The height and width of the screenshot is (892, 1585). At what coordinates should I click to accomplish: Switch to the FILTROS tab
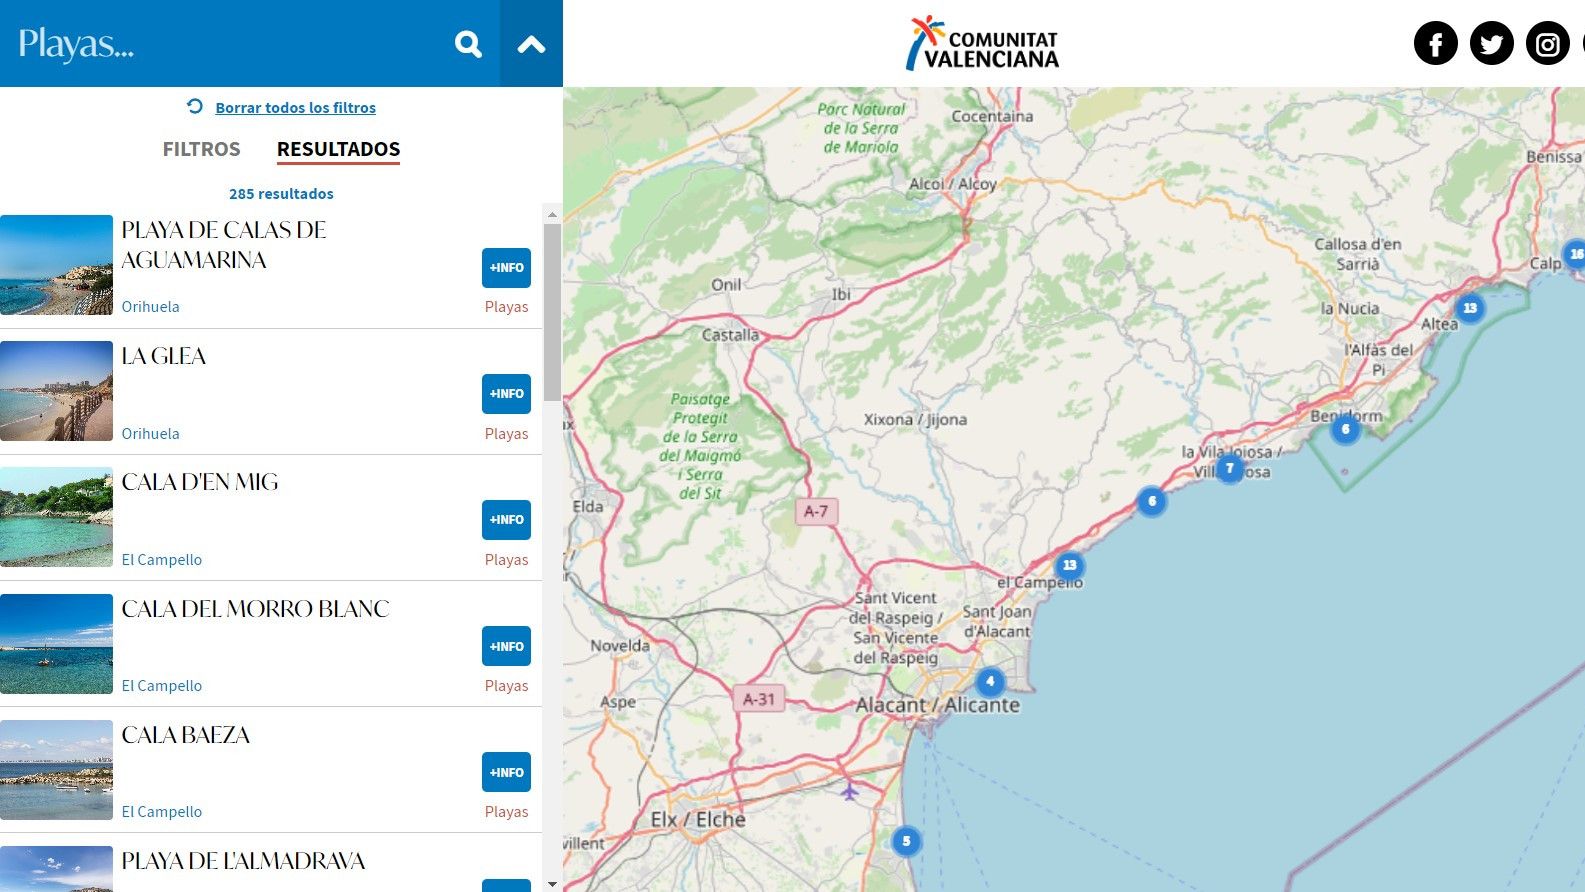tap(201, 149)
